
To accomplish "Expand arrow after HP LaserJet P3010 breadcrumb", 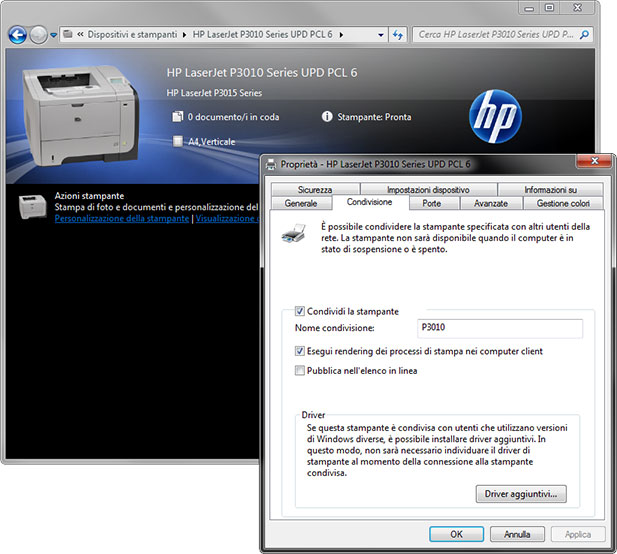I will point(341,35).
